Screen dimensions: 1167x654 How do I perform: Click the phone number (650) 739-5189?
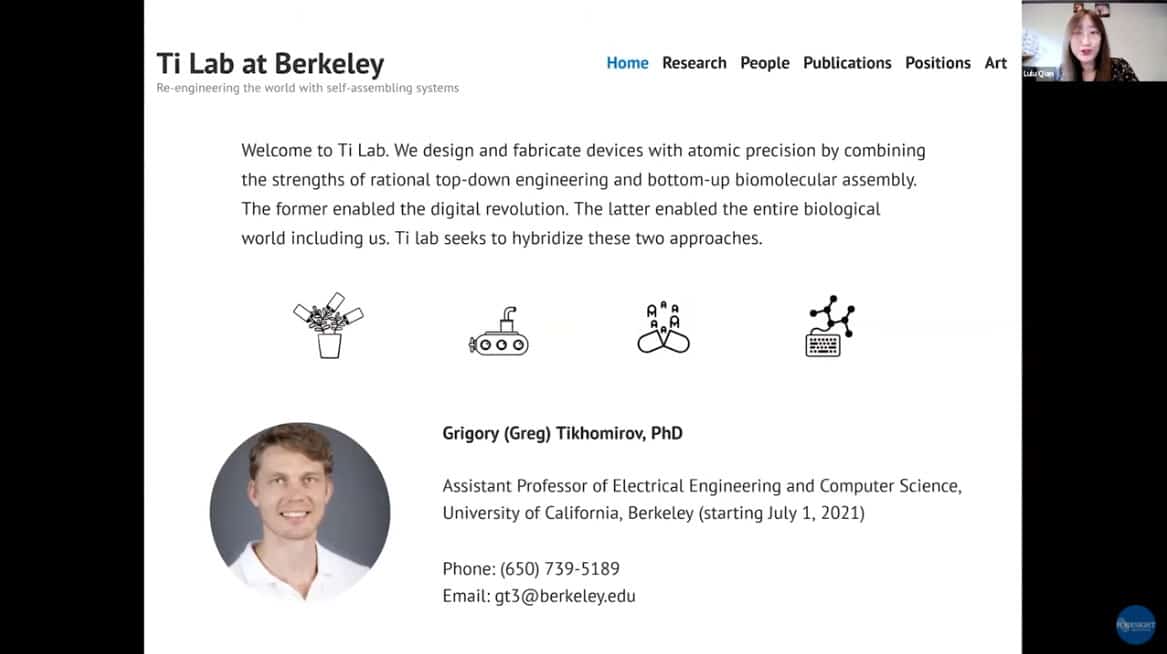coord(560,569)
